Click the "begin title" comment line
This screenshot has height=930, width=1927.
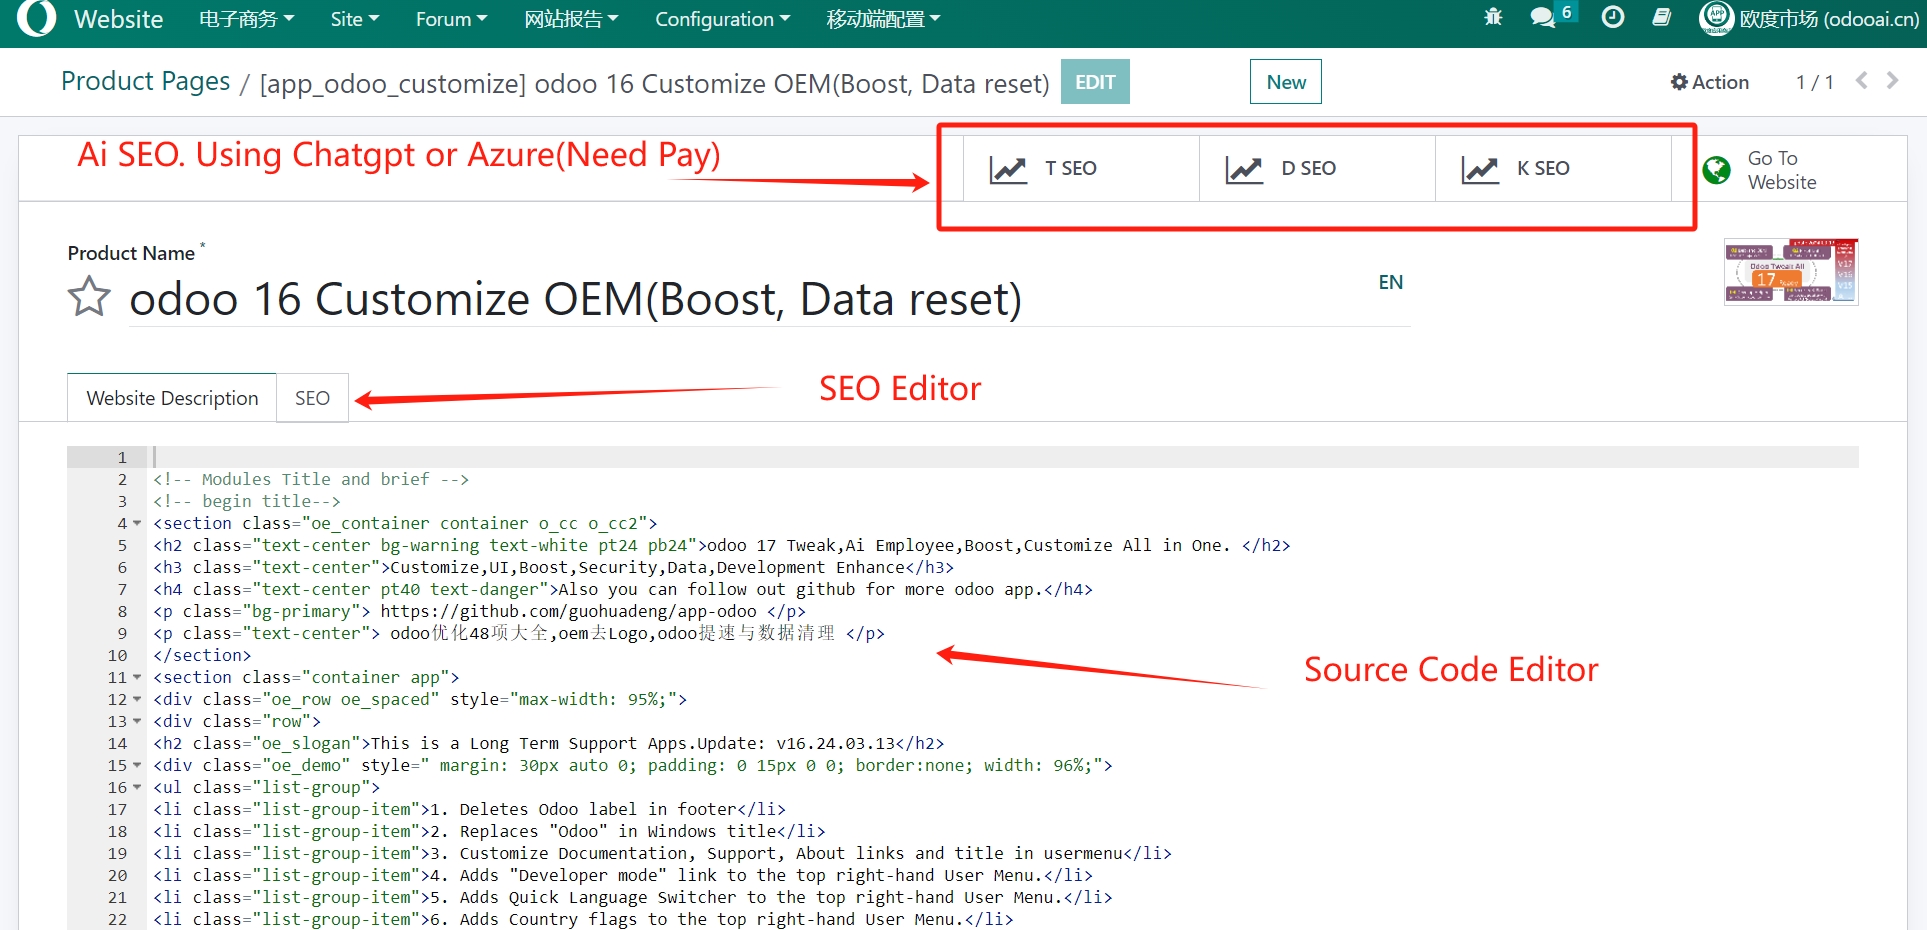tap(247, 501)
